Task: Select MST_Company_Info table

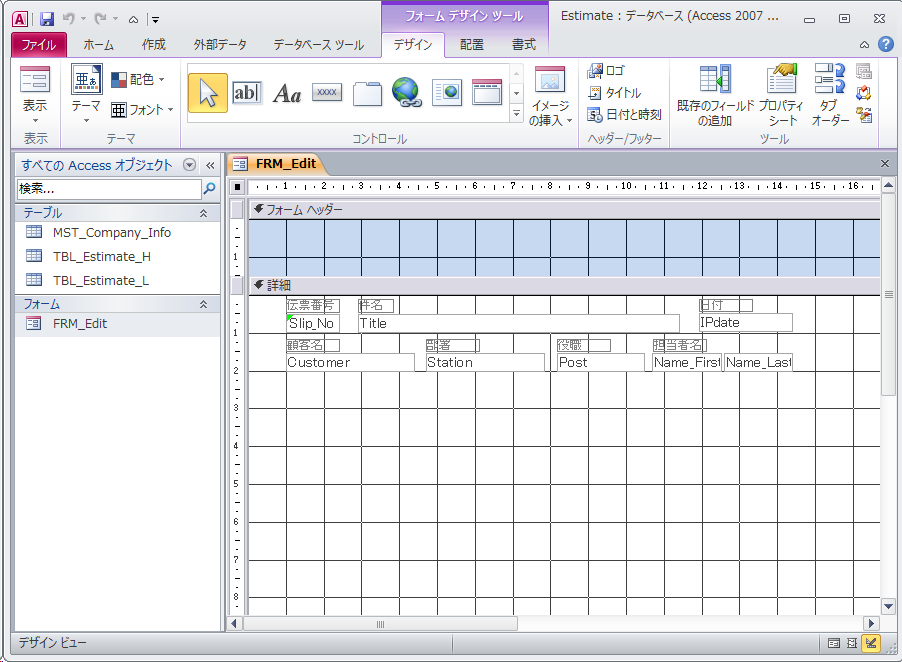Action: [117, 232]
